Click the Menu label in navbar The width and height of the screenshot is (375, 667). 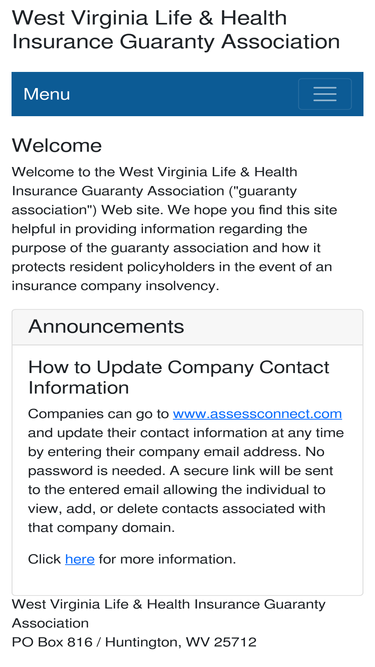(46, 94)
